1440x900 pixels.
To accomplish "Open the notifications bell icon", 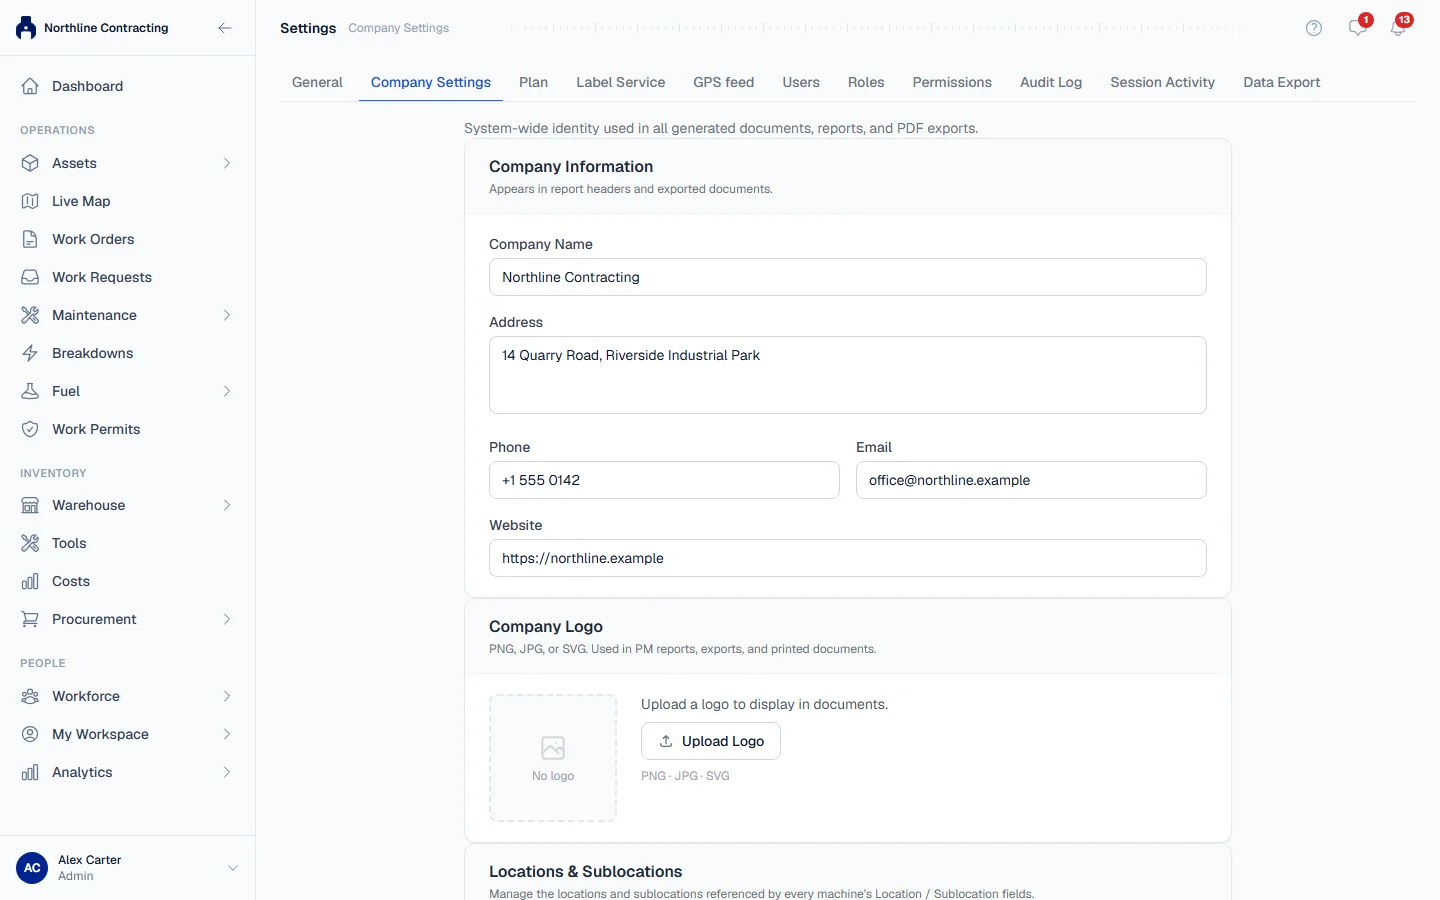I will [1398, 28].
